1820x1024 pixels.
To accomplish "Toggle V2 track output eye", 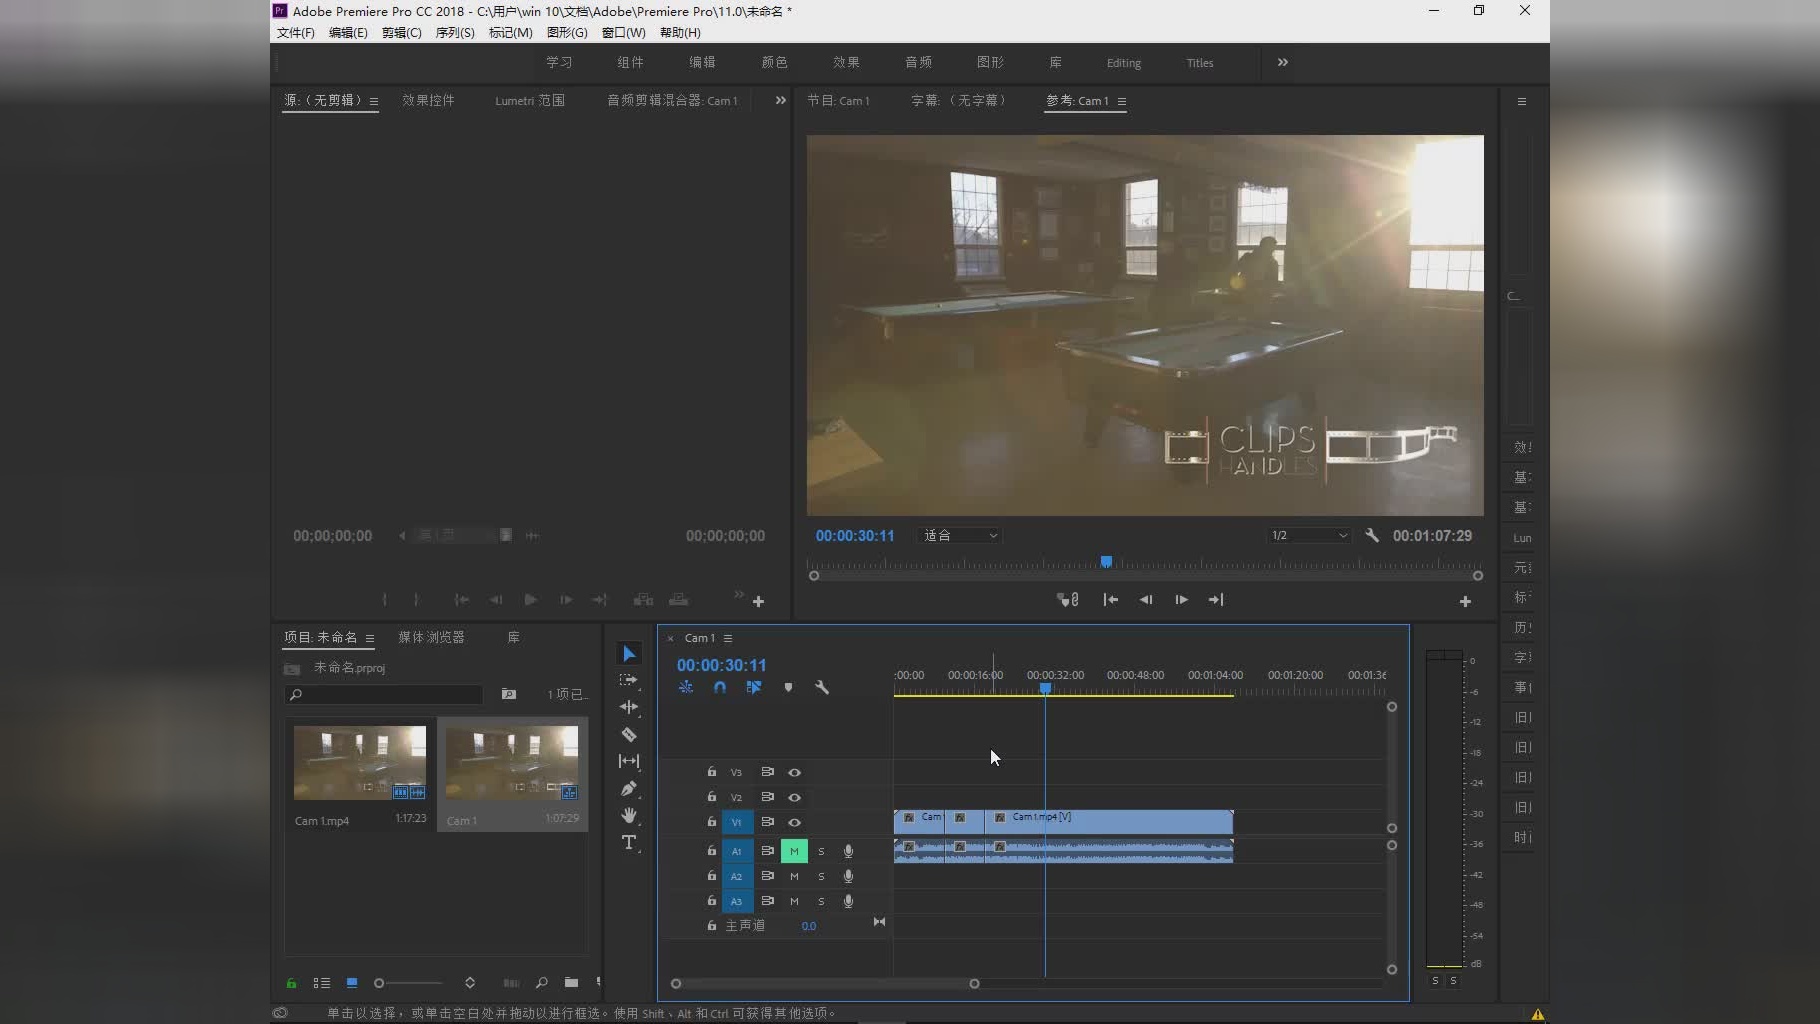I will point(795,797).
